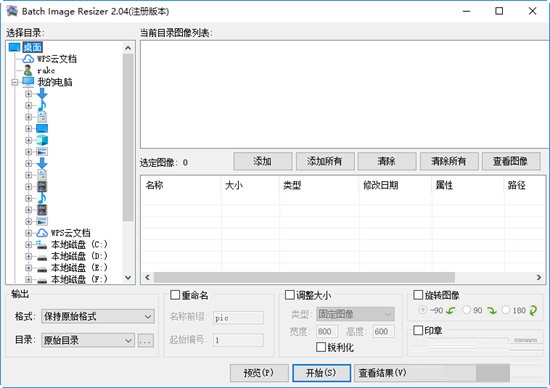Tick the 锐利化 checkbox
The width and height of the screenshot is (550, 388).
pos(321,347)
